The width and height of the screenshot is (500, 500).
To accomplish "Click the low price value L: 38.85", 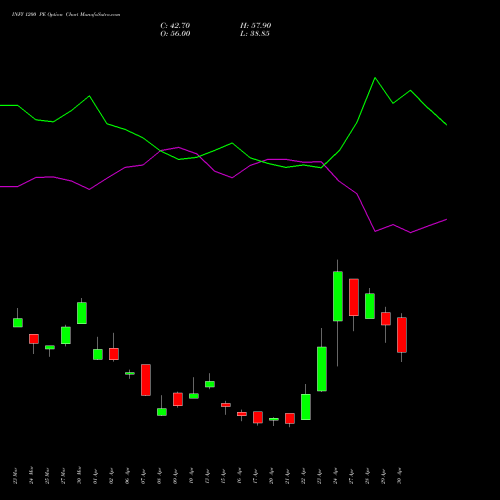I will click(255, 34).
